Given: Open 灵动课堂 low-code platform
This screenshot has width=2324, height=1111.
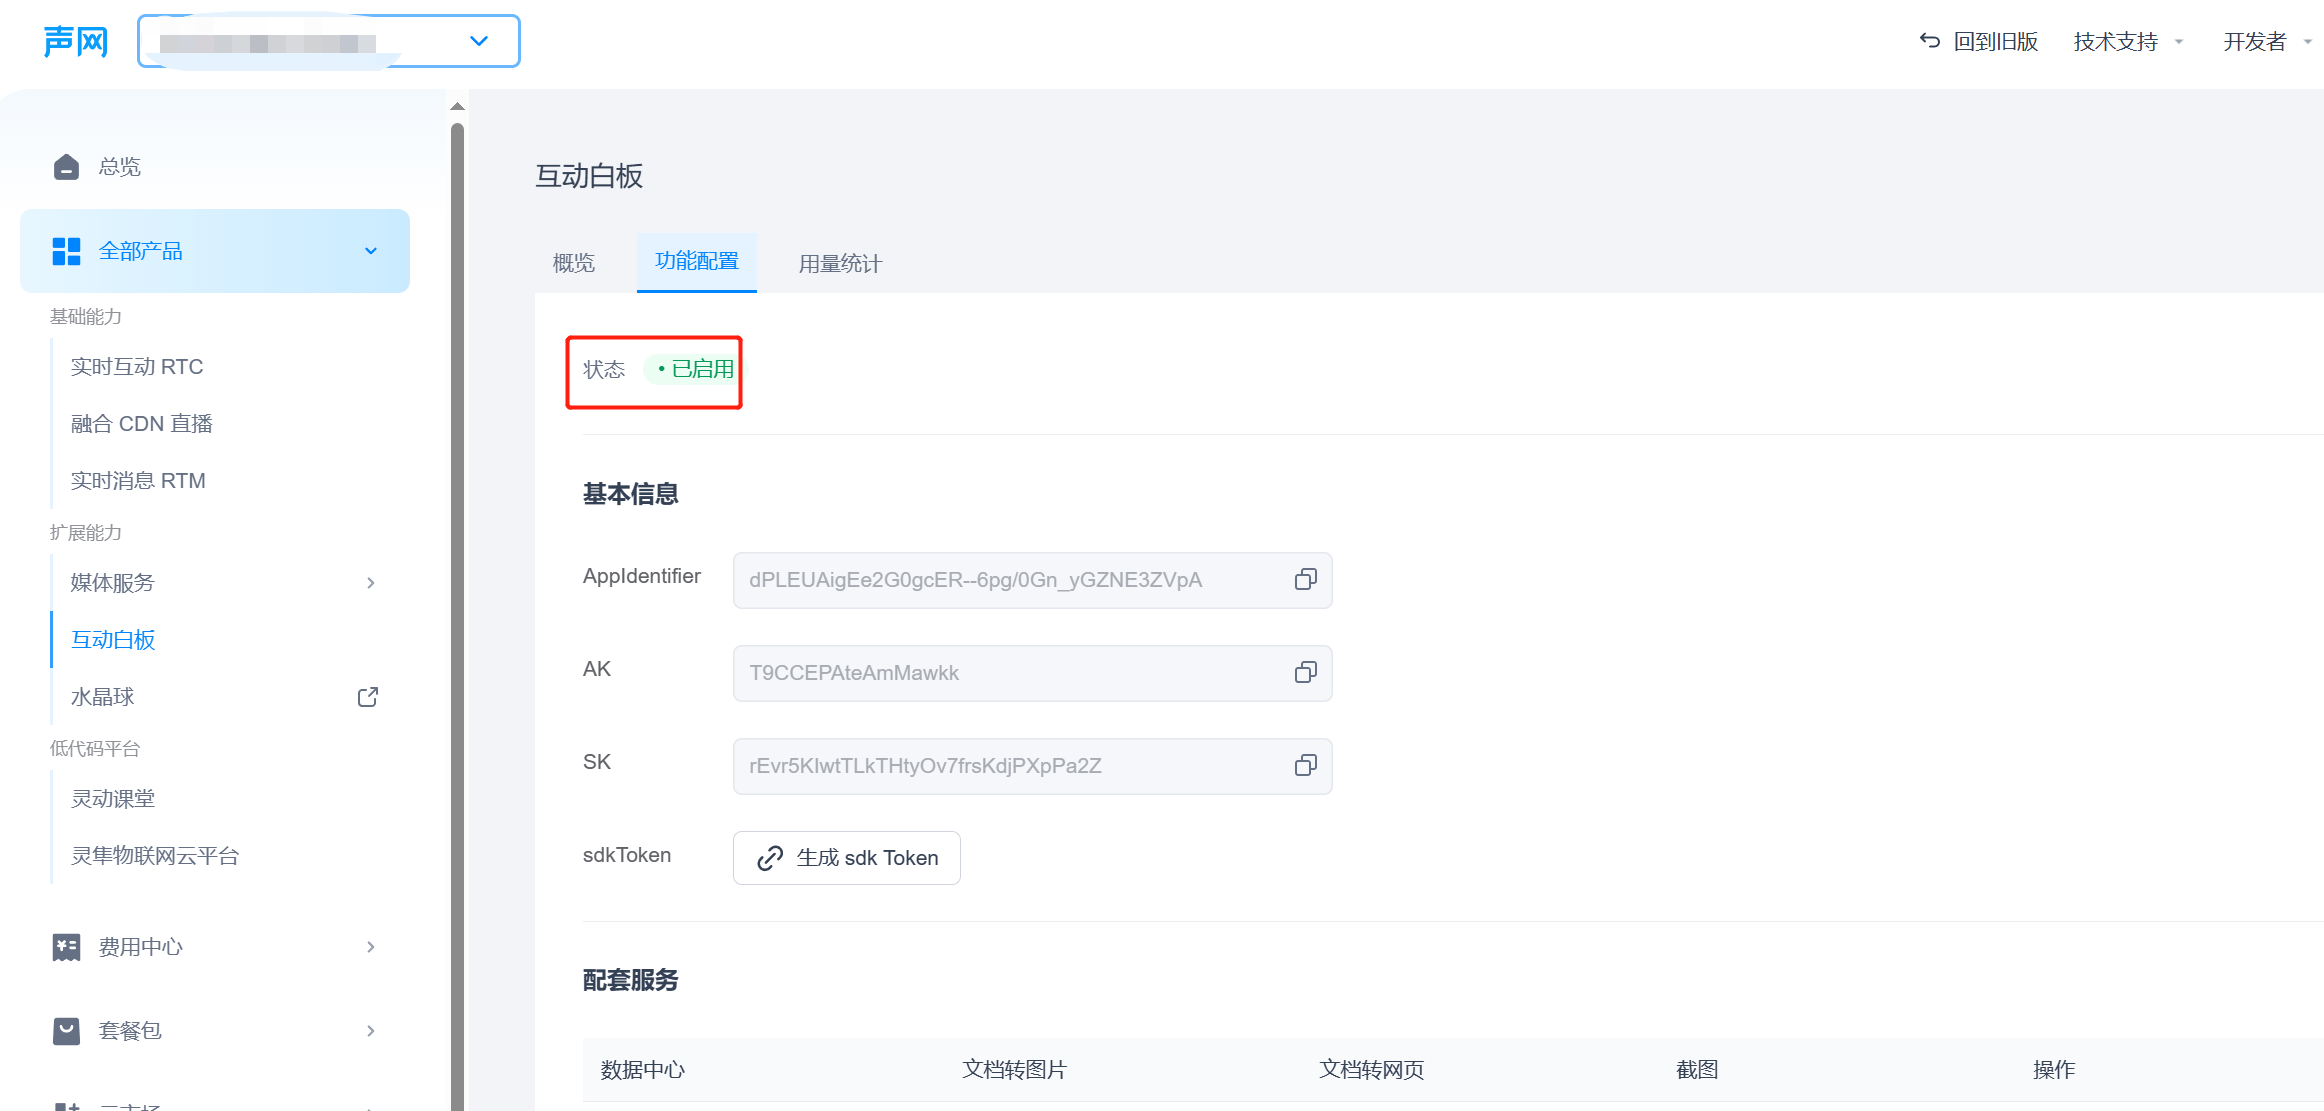Looking at the screenshot, I should click(x=113, y=799).
